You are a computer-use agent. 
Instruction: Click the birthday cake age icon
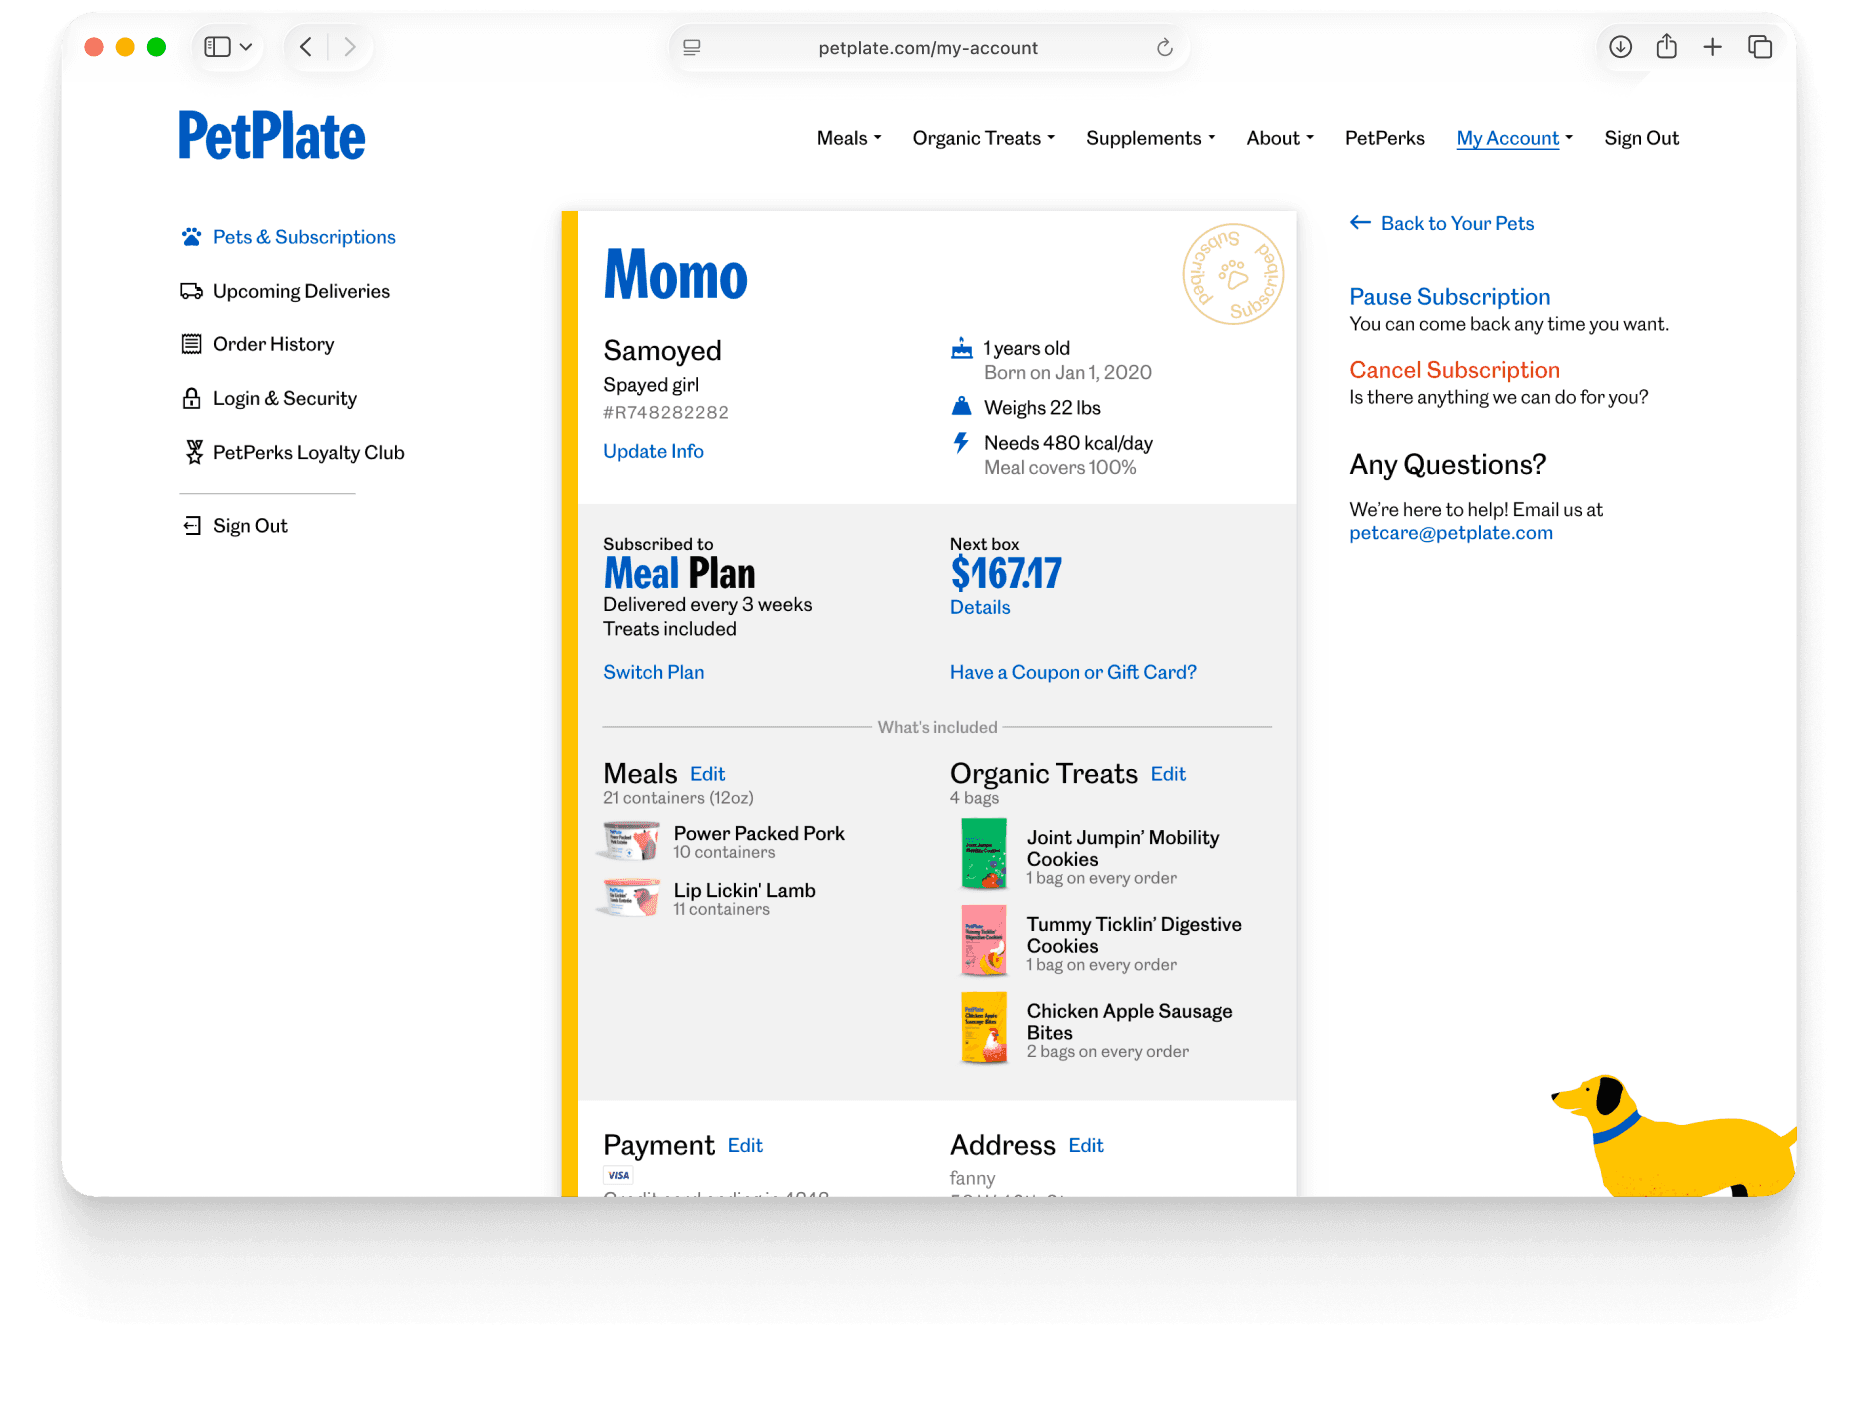(x=961, y=348)
